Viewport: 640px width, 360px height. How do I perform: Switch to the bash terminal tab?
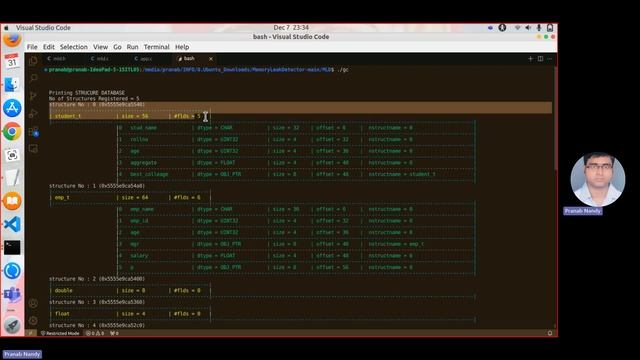point(189,59)
